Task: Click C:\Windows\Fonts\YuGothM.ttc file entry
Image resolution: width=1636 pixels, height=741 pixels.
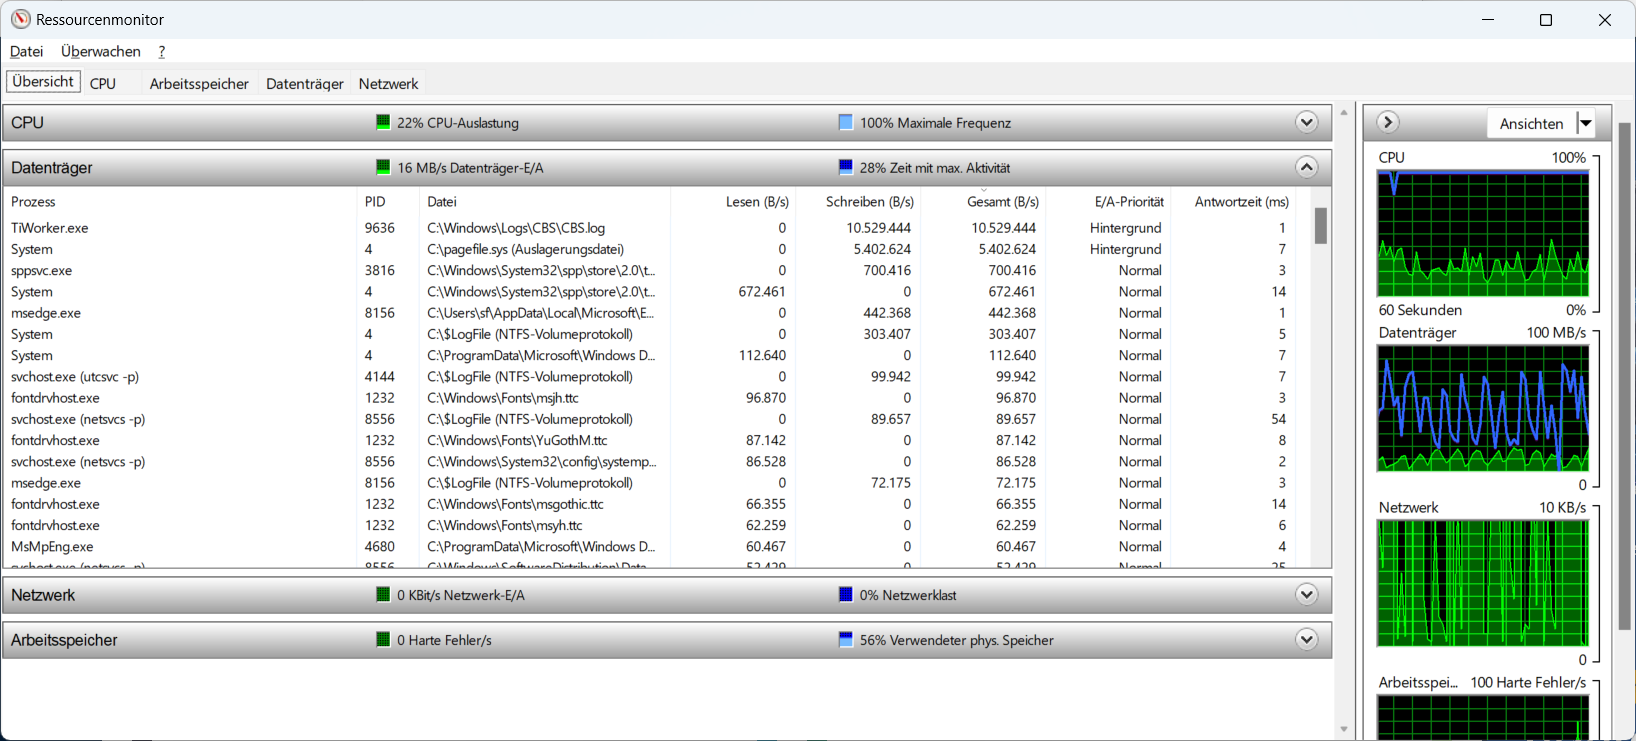Action: [x=517, y=440]
